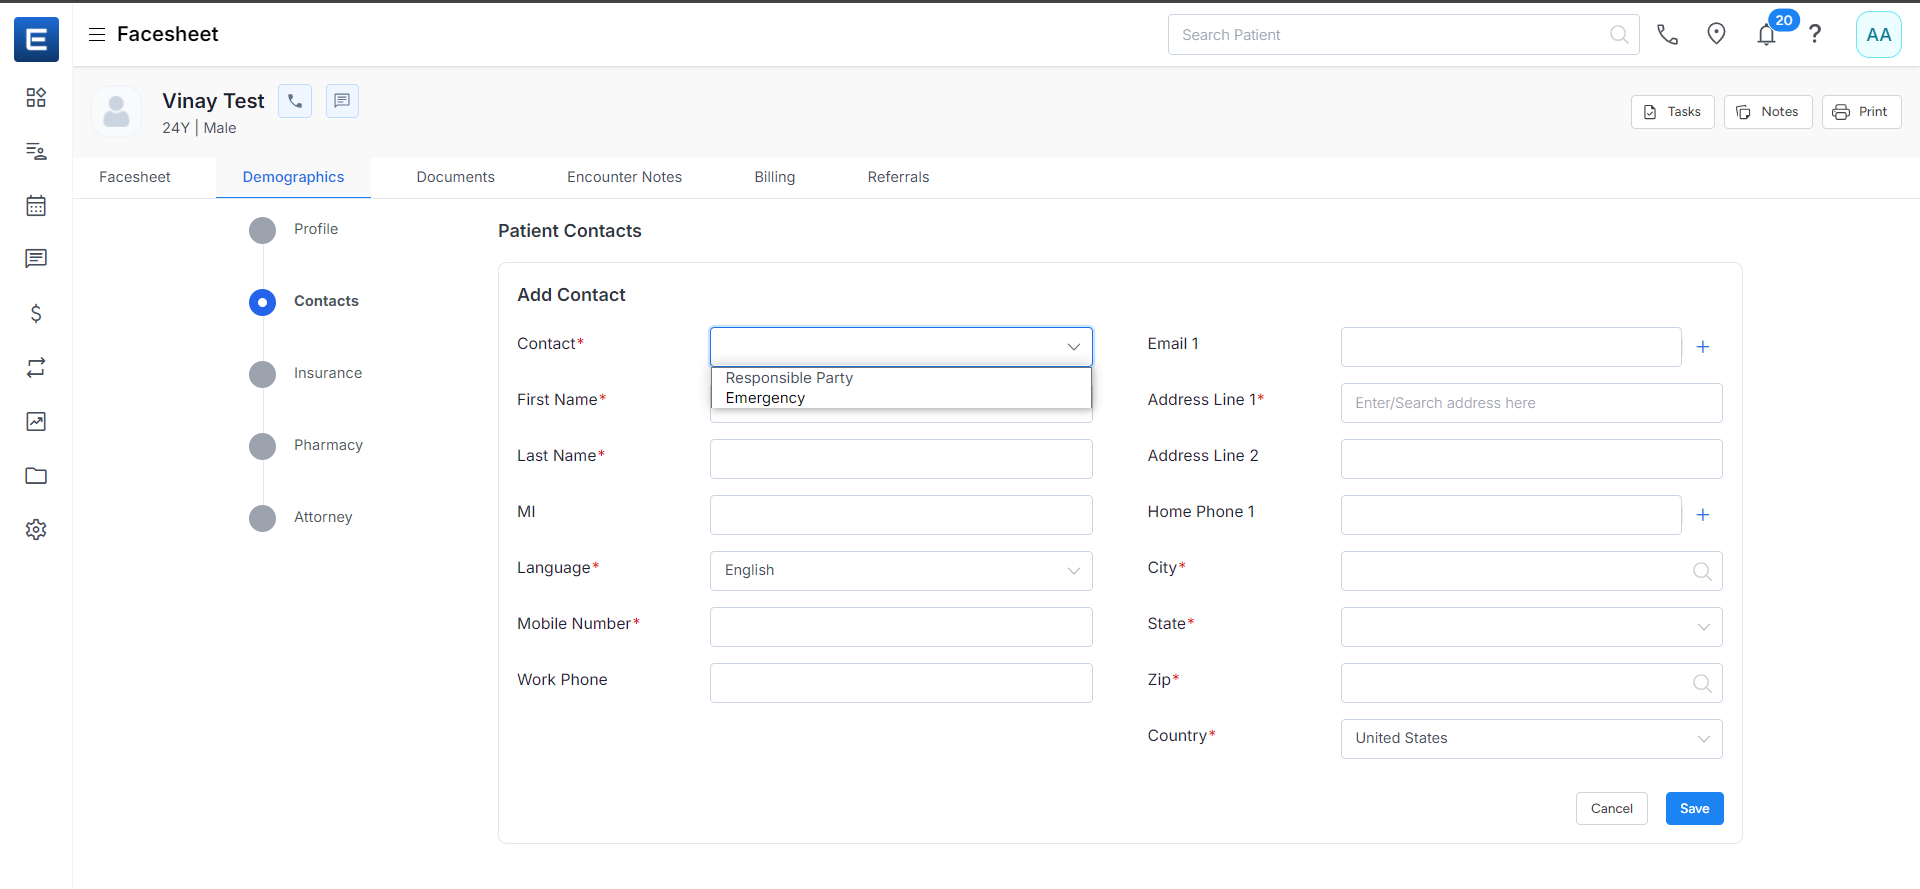Click the notifications bell icon
Viewport: 1920px width, 889px height.
click(x=1766, y=35)
